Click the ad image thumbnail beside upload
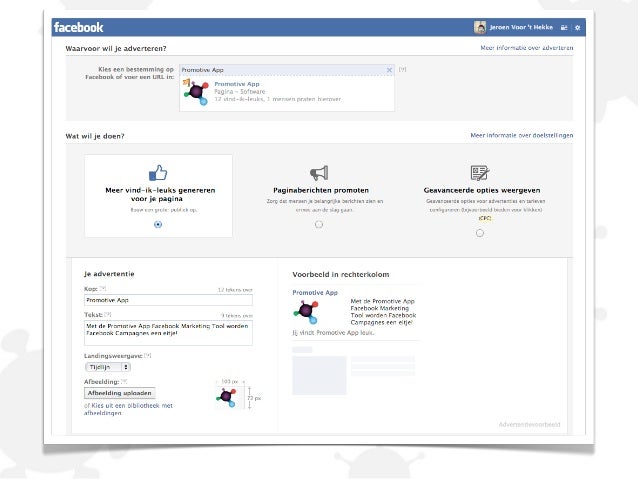Image resolution: width=638 pixels, height=479 pixels. coord(226,398)
